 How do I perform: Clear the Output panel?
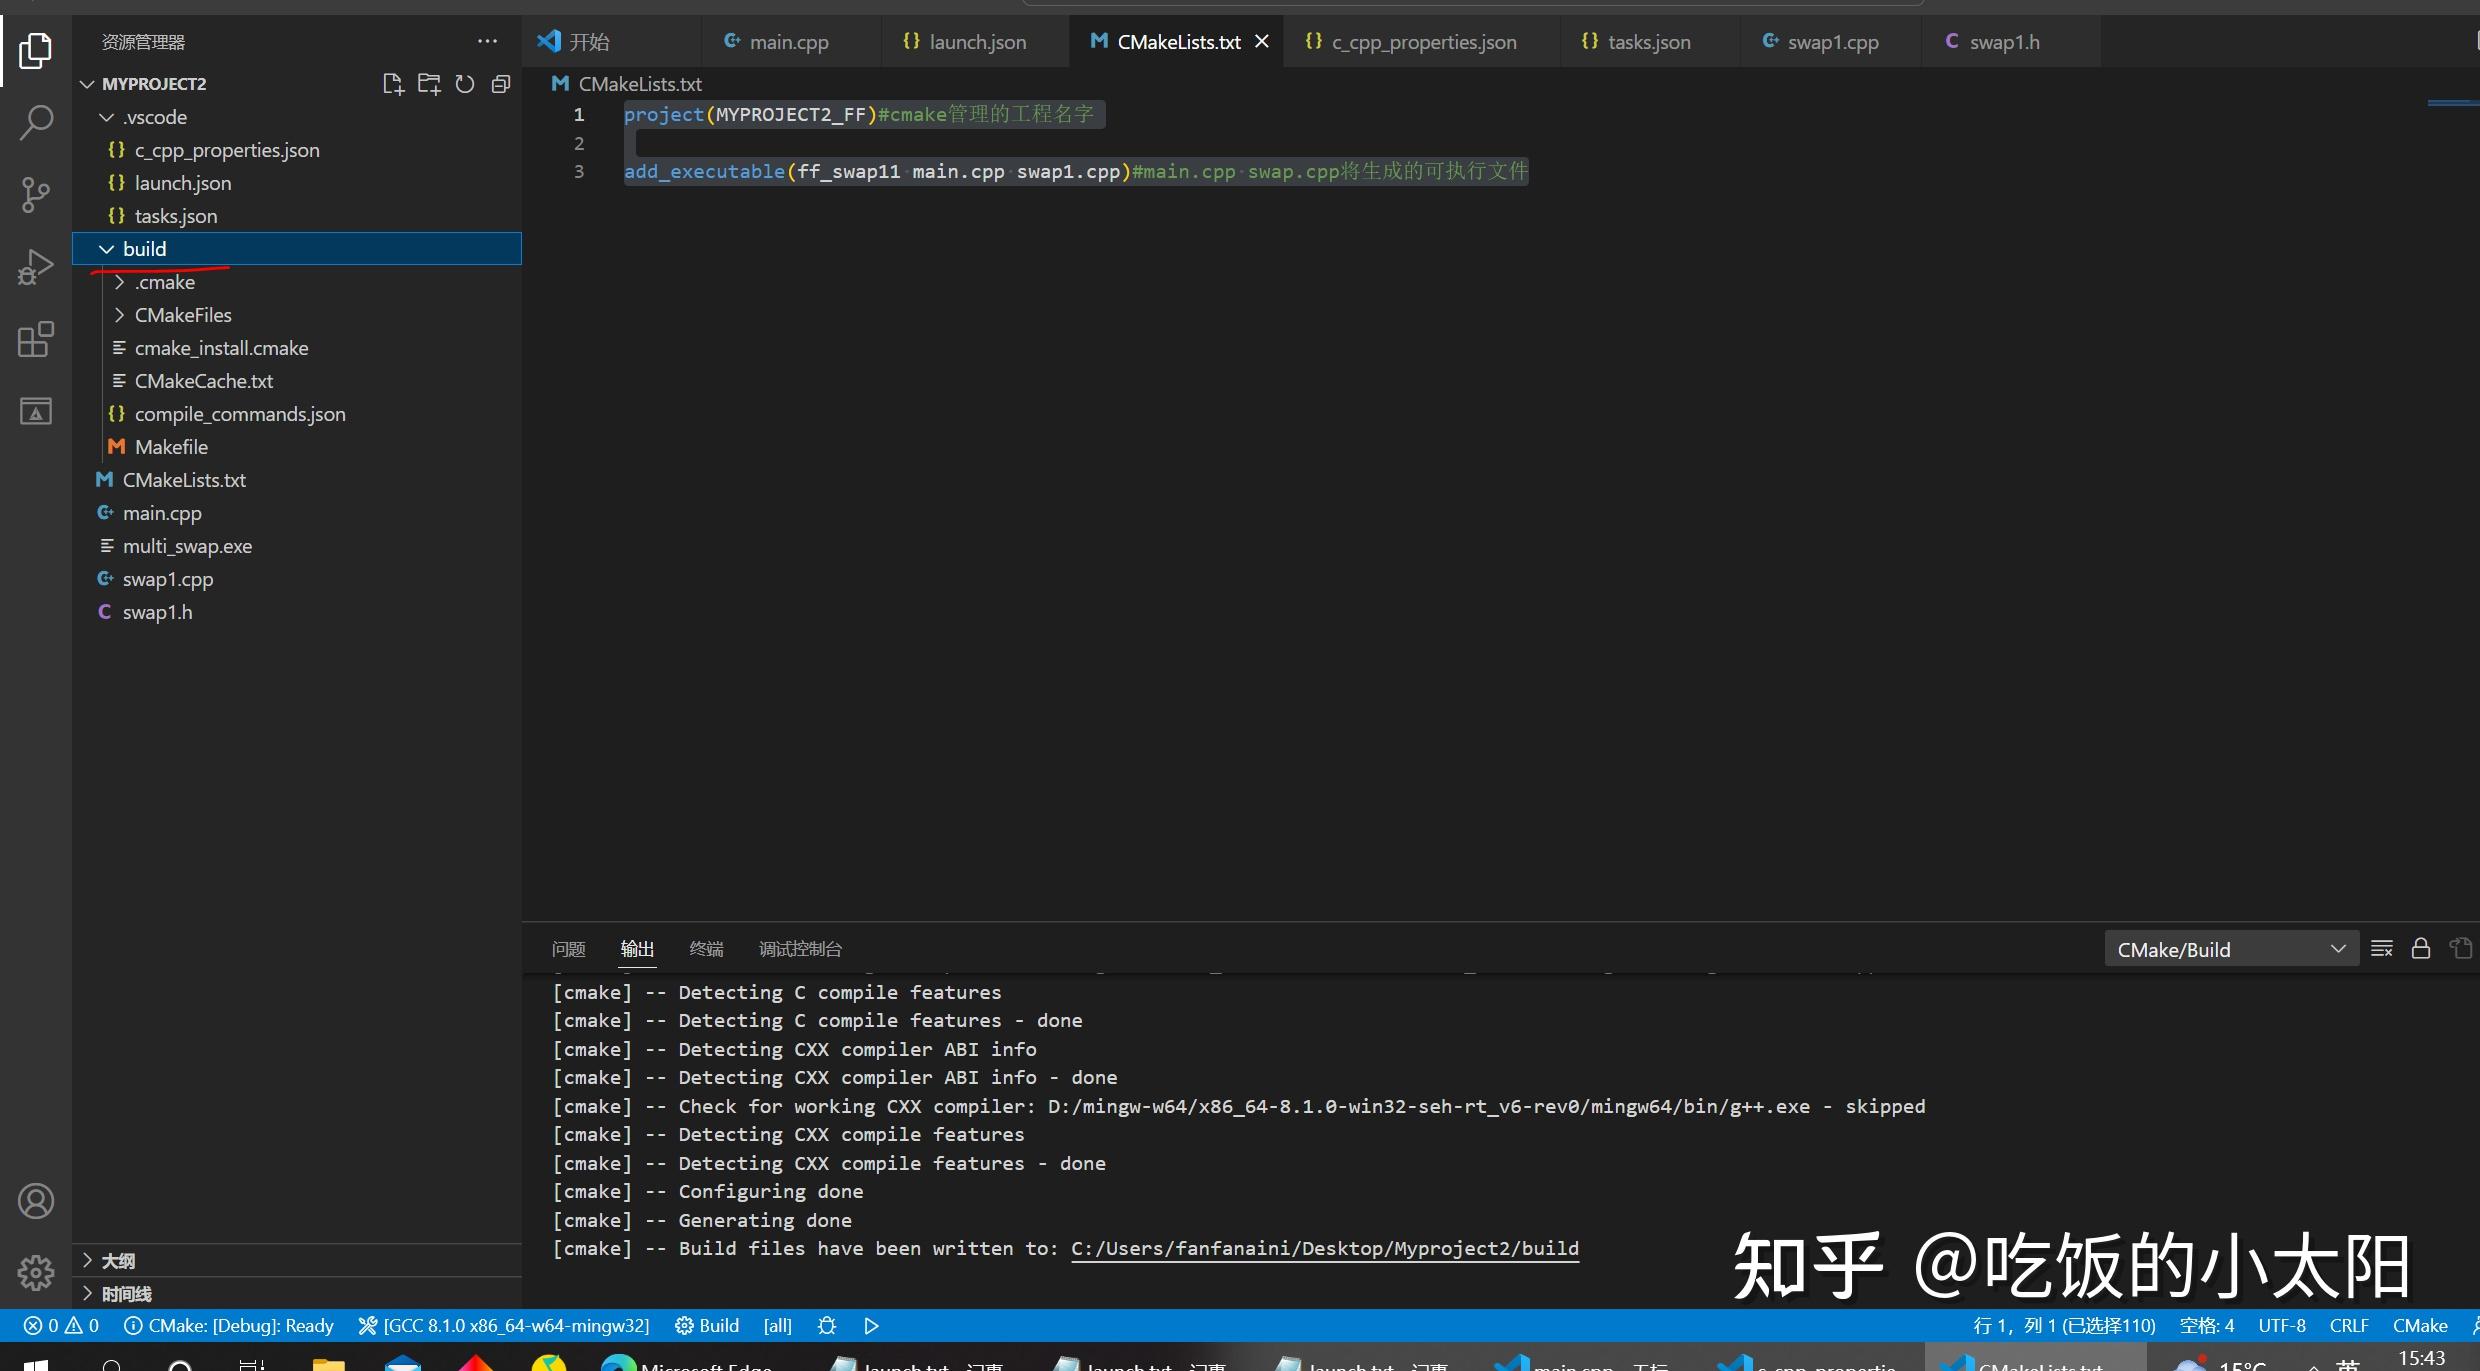(2381, 948)
